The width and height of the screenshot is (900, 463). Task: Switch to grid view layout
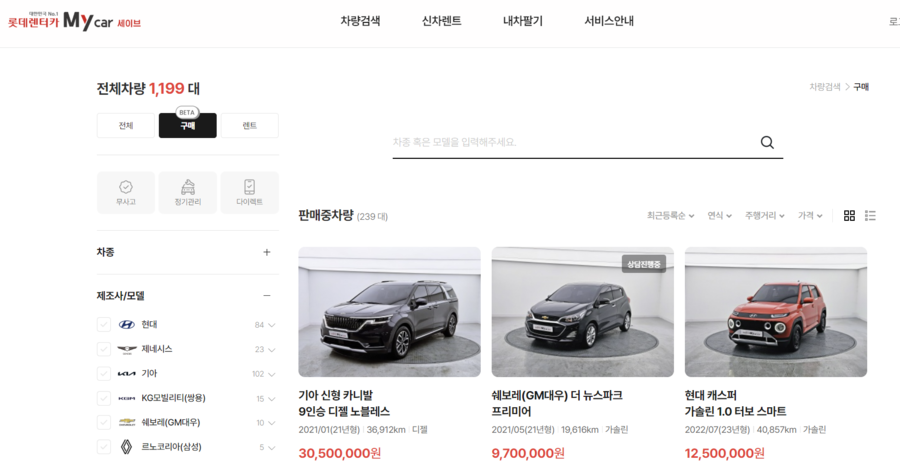[849, 216]
